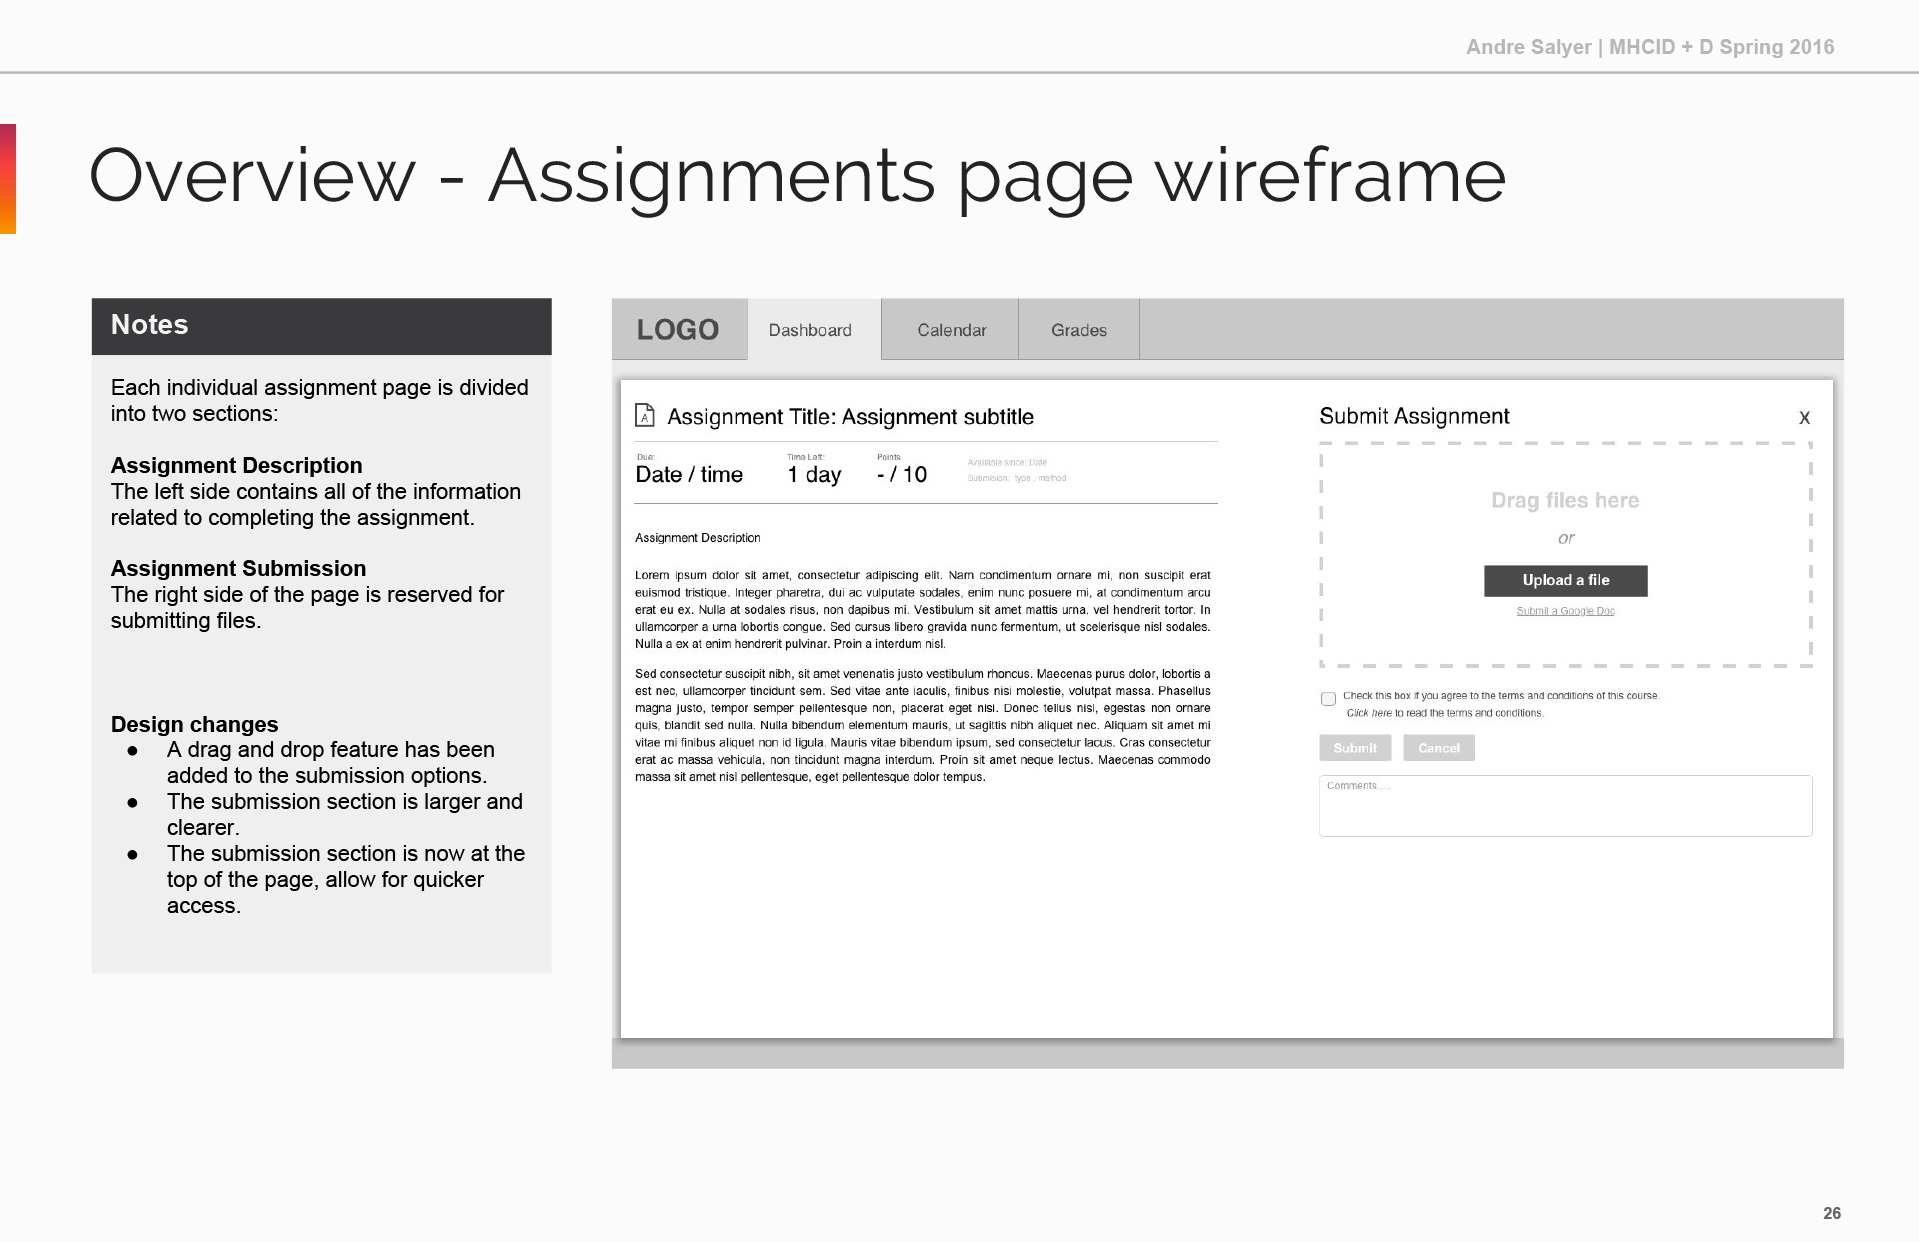Close the Submit Assignment panel with X
Screen dimensions: 1919x1242
coord(1804,418)
